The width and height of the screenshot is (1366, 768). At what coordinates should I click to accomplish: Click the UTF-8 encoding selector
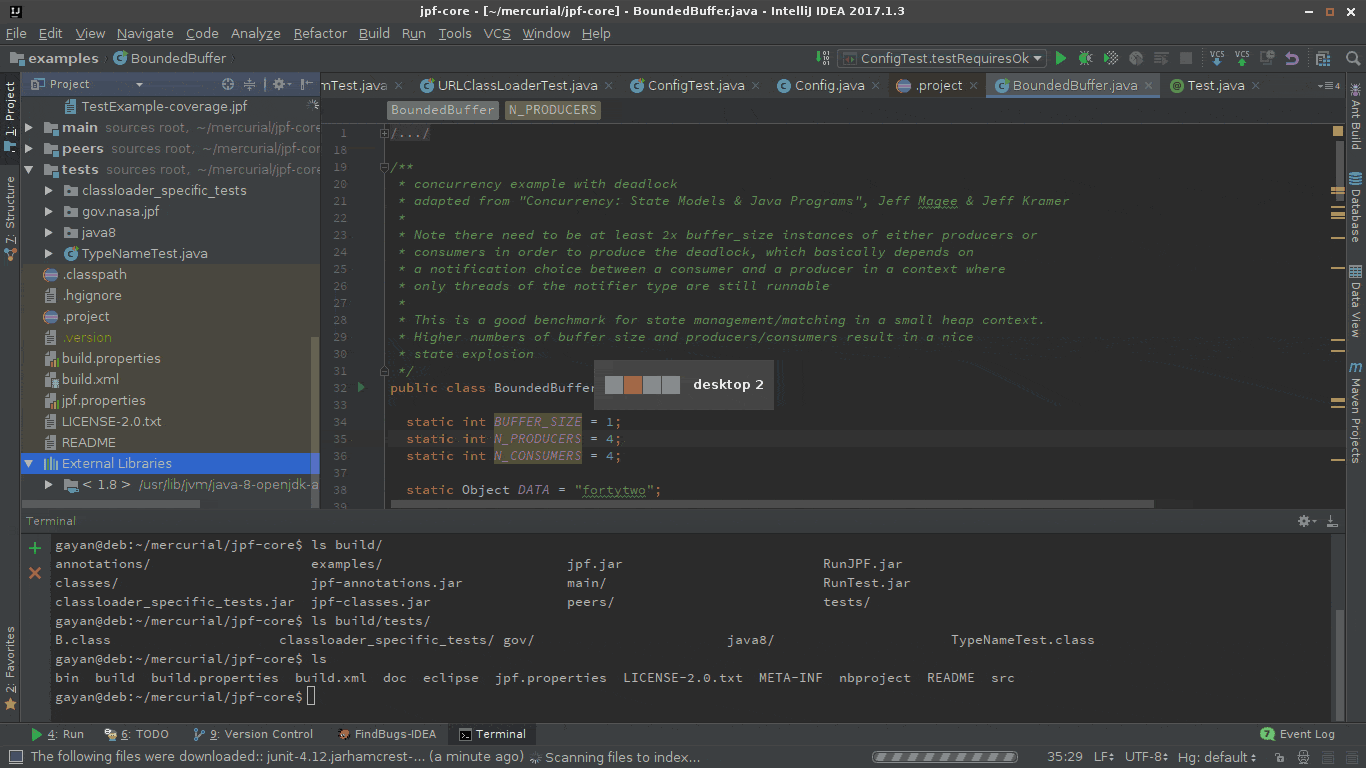pyautogui.click(x=1146, y=758)
